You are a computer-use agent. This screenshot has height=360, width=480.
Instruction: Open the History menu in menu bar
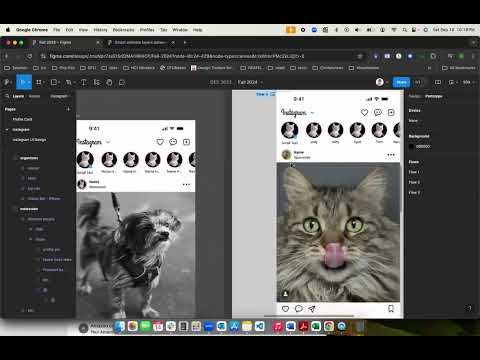click(100, 30)
